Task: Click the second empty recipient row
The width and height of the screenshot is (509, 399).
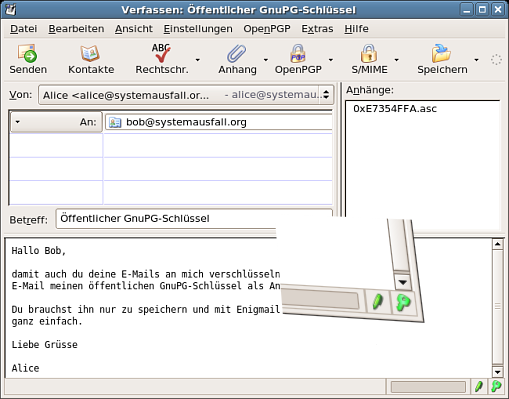Action: point(171,169)
